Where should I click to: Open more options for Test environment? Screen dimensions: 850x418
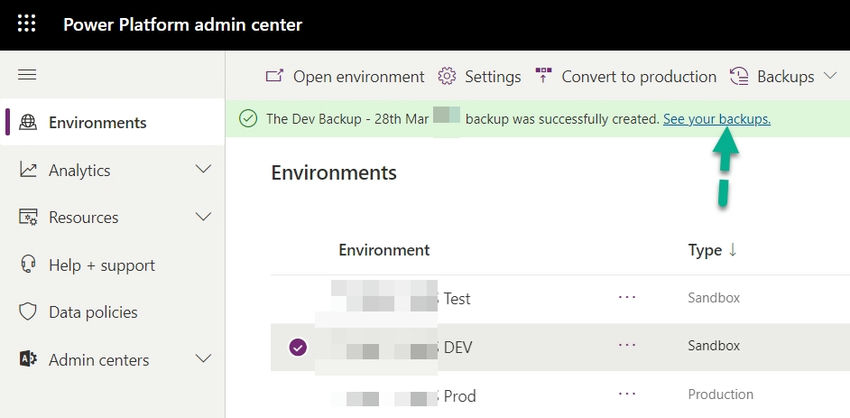(x=627, y=298)
